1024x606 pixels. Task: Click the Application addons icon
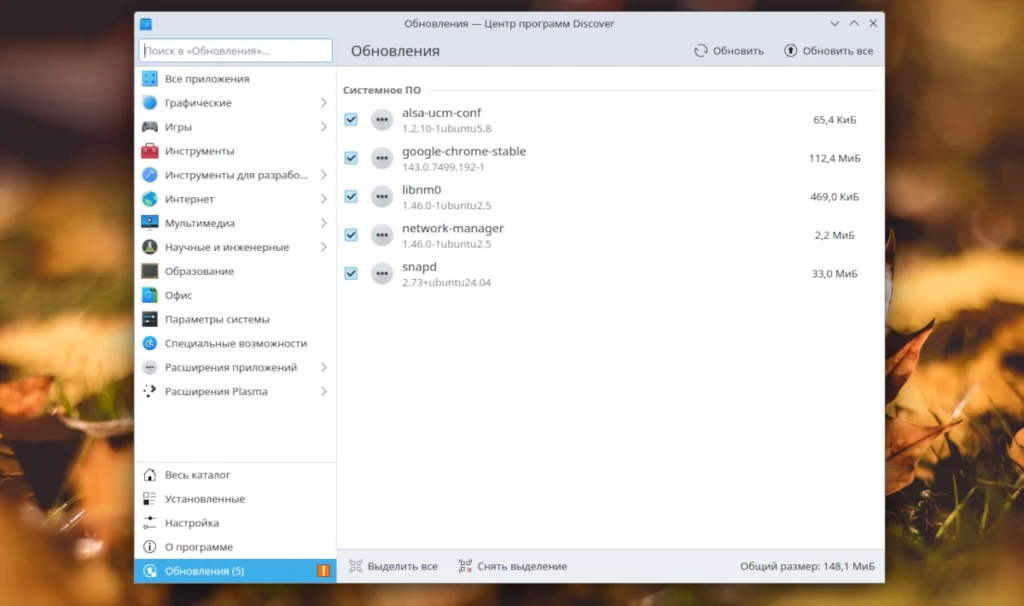(x=150, y=367)
